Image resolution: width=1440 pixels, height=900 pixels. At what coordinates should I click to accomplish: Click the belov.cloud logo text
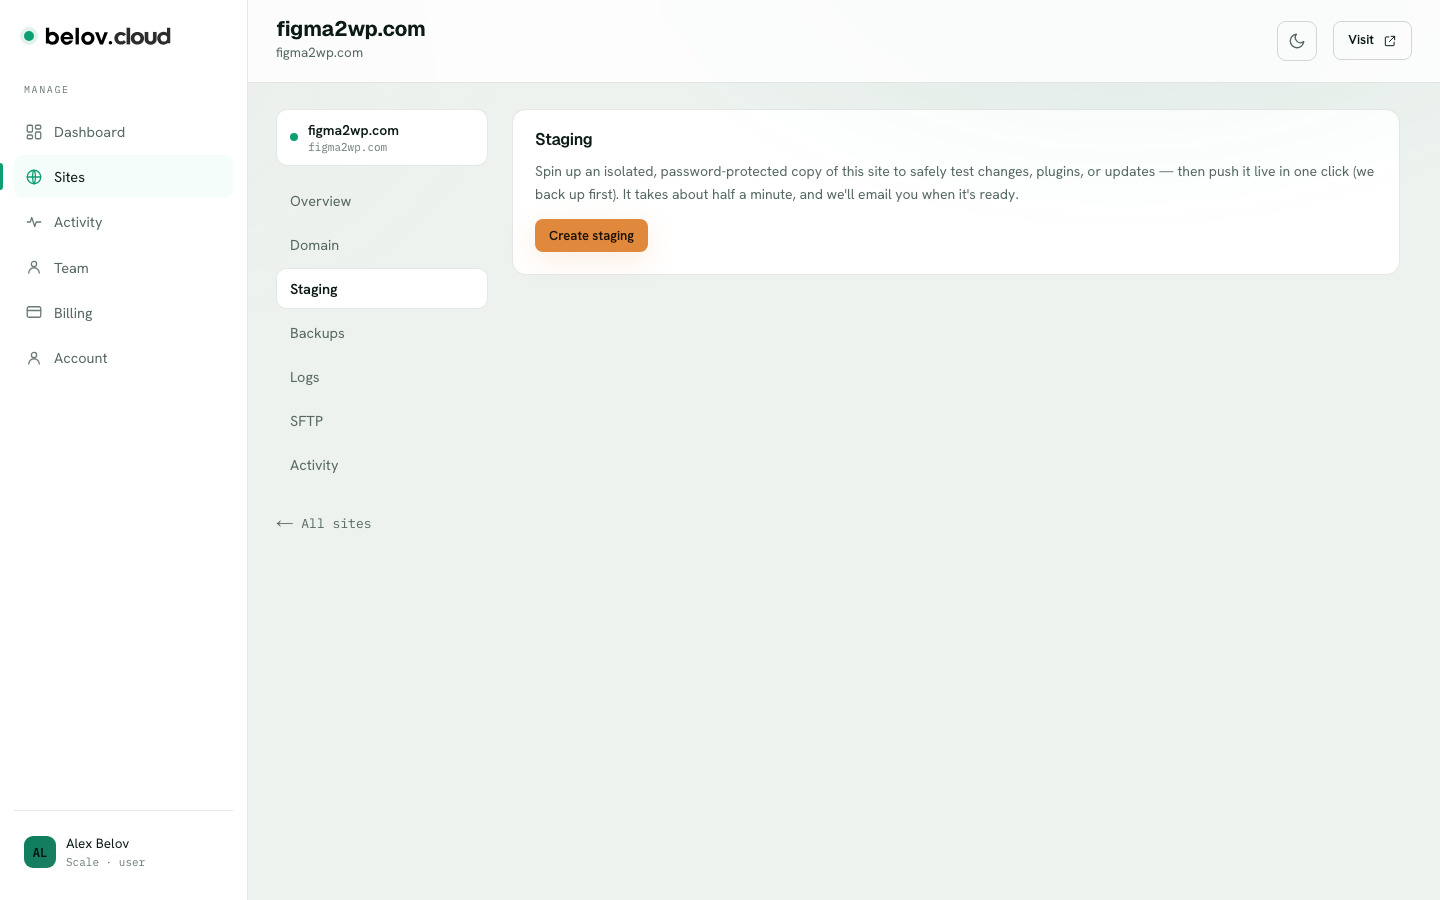108,37
